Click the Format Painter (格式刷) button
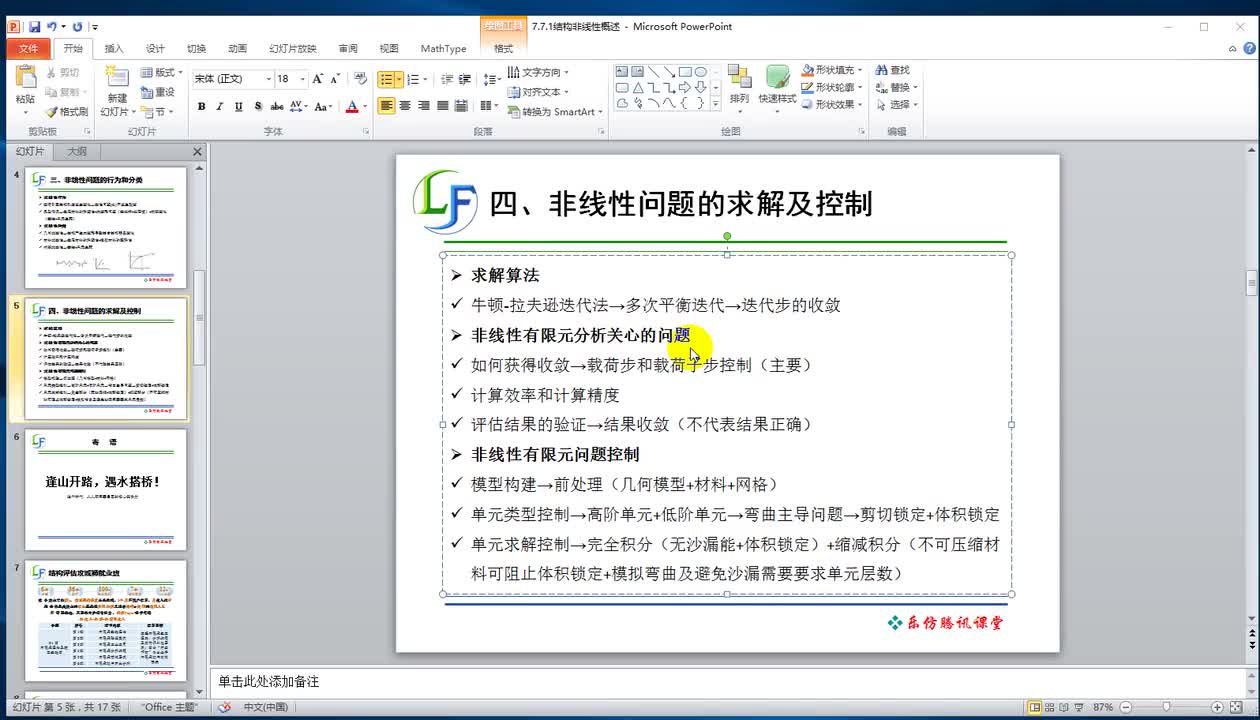Viewport: 1260px width, 720px height. click(x=66, y=112)
